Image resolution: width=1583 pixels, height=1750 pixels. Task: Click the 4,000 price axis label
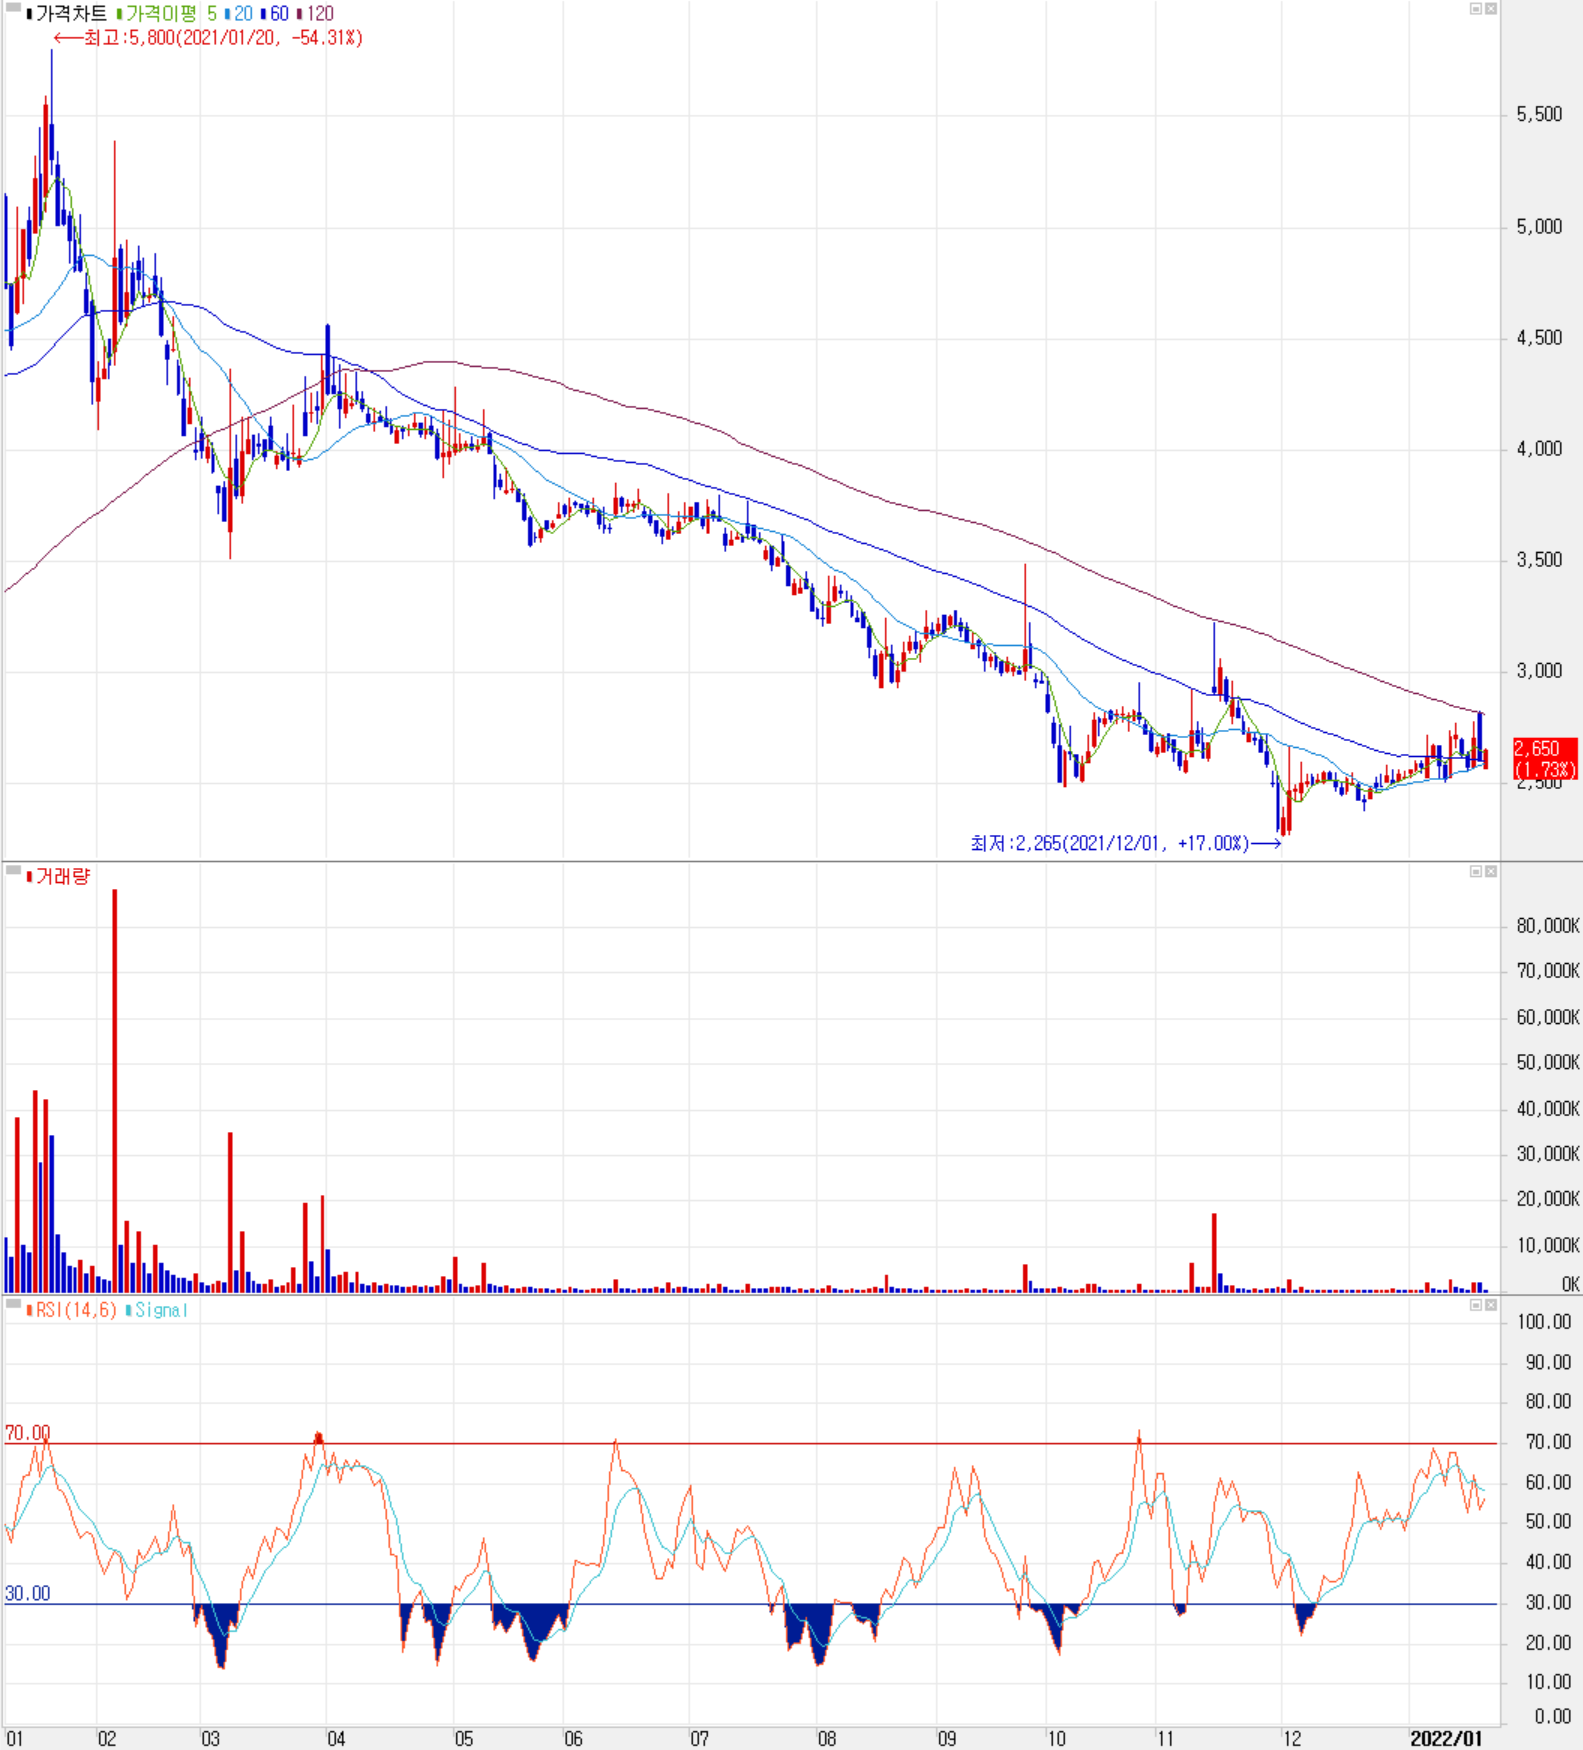[x=1539, y=449]
